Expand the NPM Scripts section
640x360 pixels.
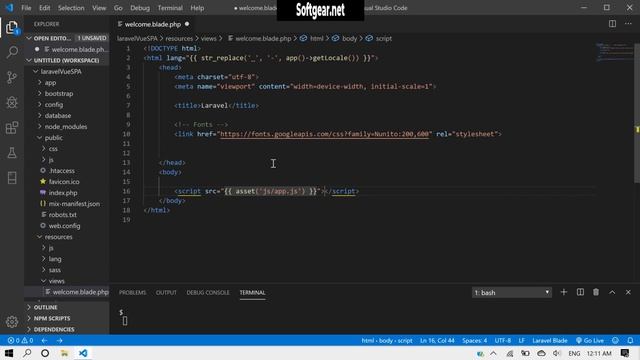click(x=67, y=318)
